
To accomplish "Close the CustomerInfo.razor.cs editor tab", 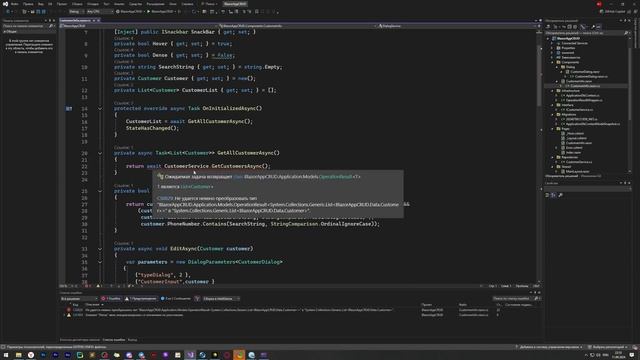I will click(x=98, y=20).
